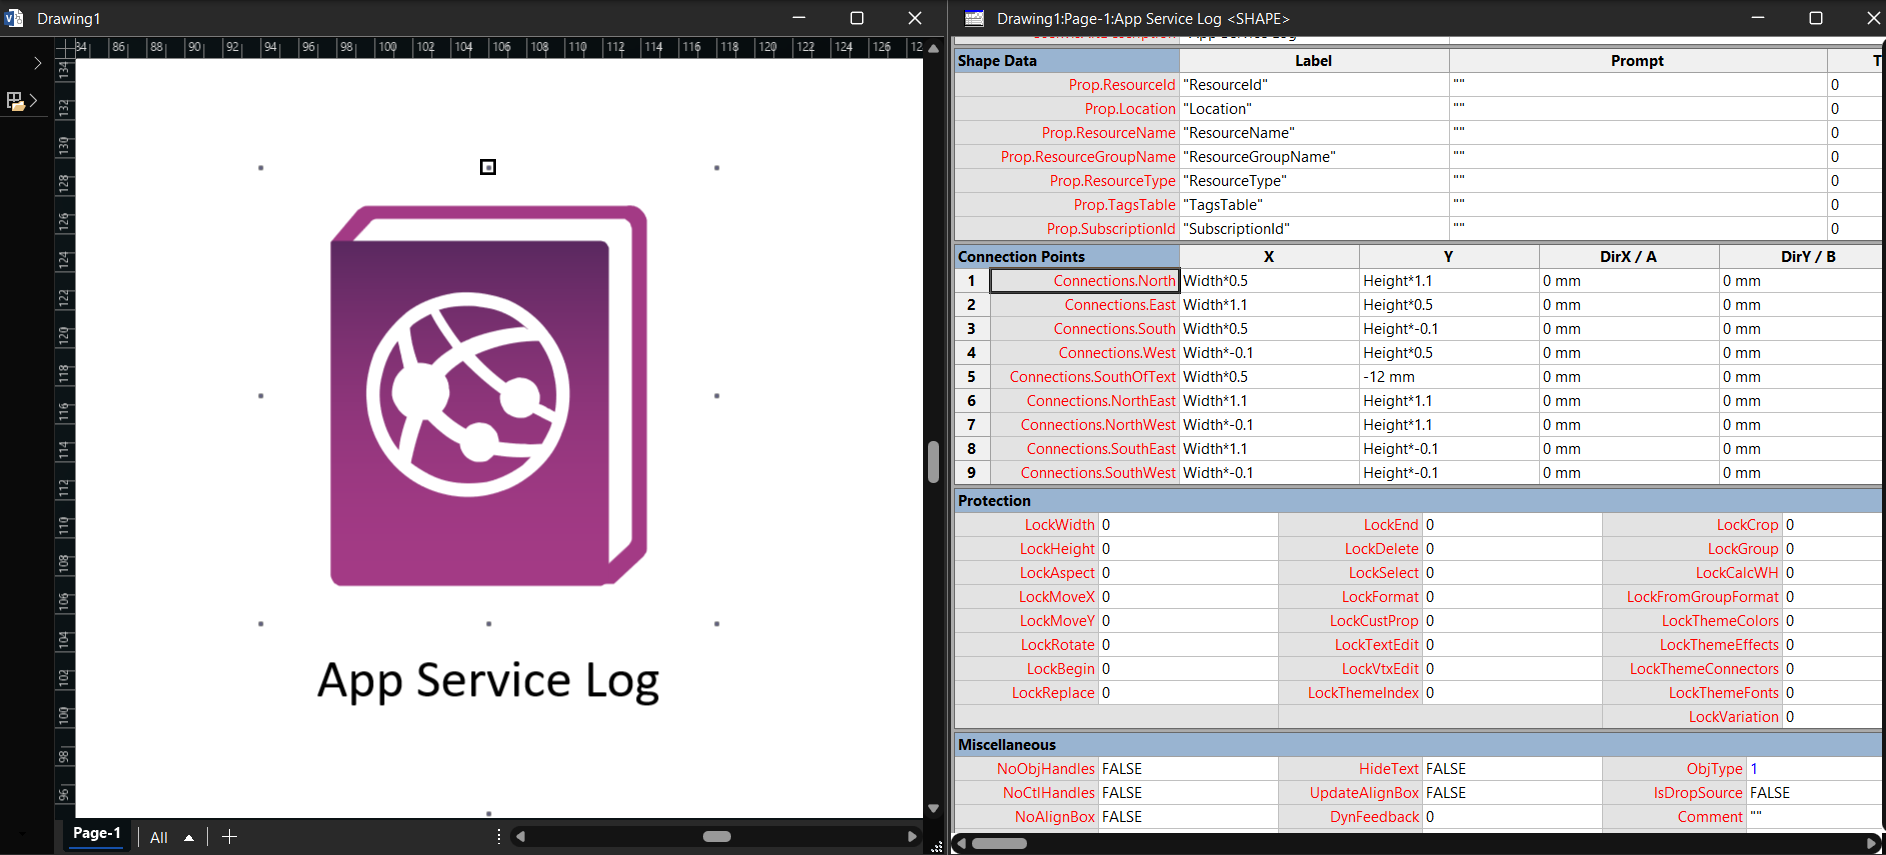1886x855 pixels.
Task: Click the vertical scroll up arrow in Drawing1
Action: click(933, 47)
